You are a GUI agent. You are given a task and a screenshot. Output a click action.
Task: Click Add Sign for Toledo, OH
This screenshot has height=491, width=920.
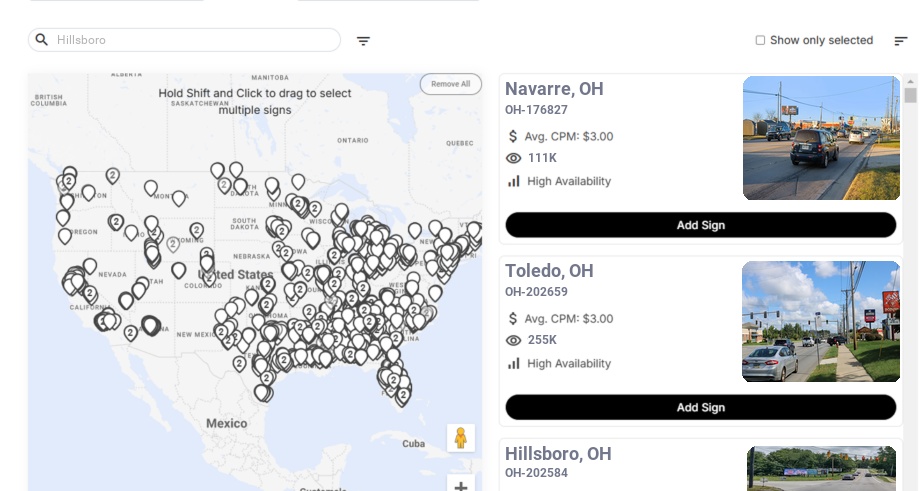(x=700, y=407)
